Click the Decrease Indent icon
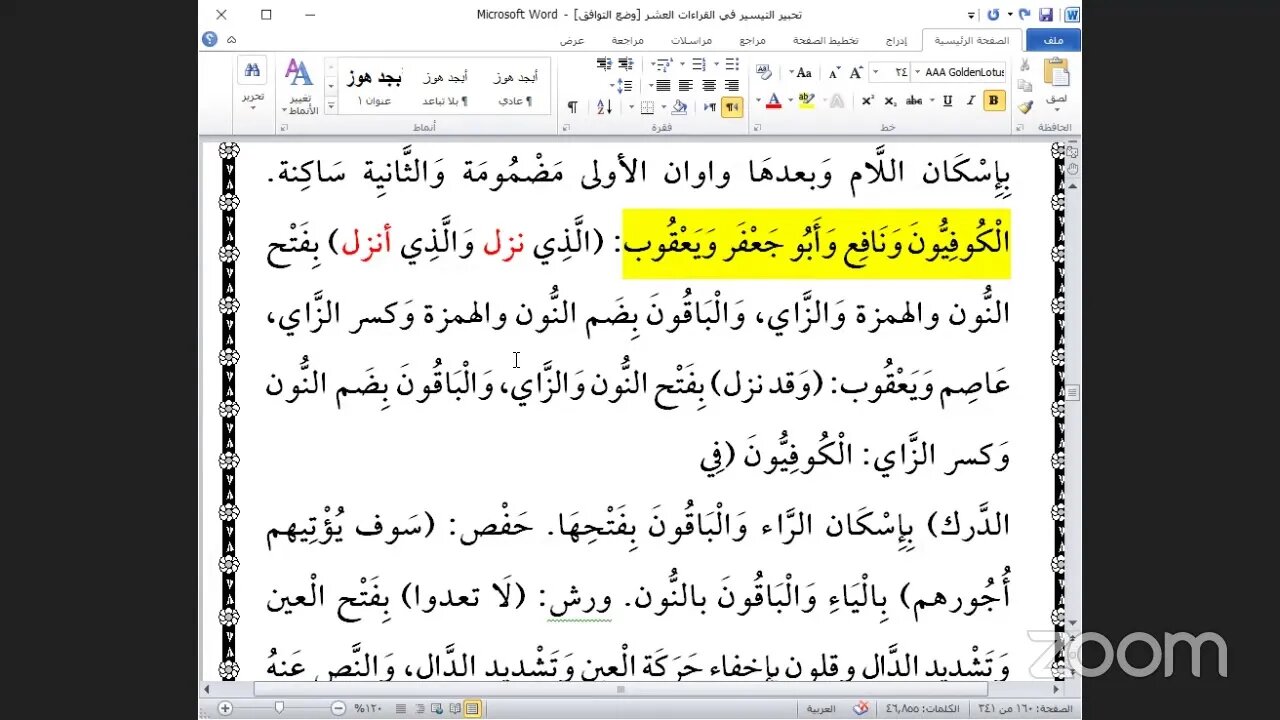Viewport: 1280px width, 720px height. coord(625,64)
